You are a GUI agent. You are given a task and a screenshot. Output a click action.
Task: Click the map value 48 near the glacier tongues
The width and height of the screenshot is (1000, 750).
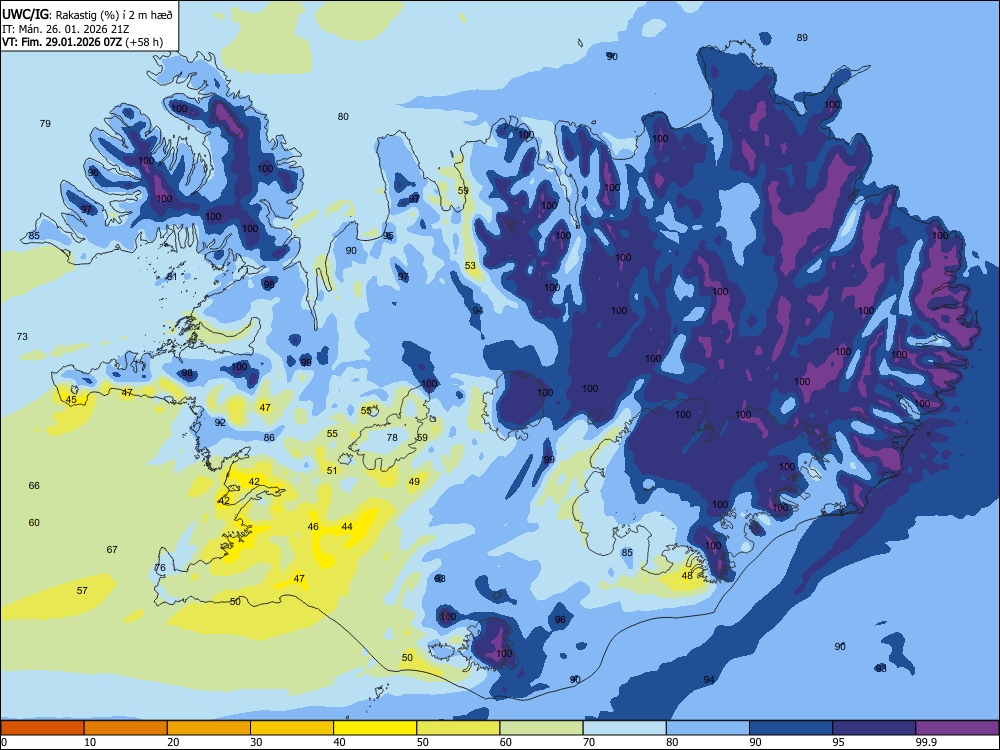pos(687,575)
